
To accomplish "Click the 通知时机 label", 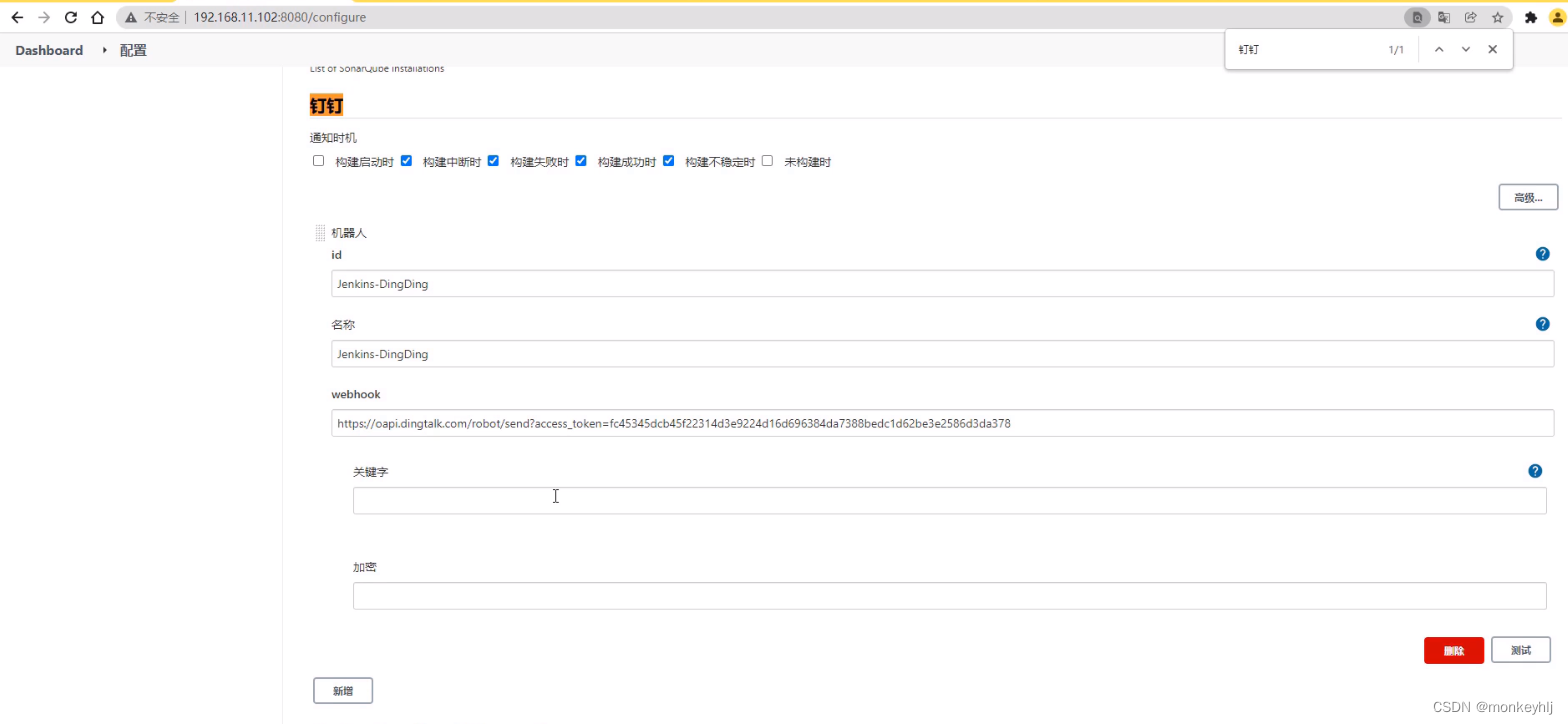I will click(333, 138).
